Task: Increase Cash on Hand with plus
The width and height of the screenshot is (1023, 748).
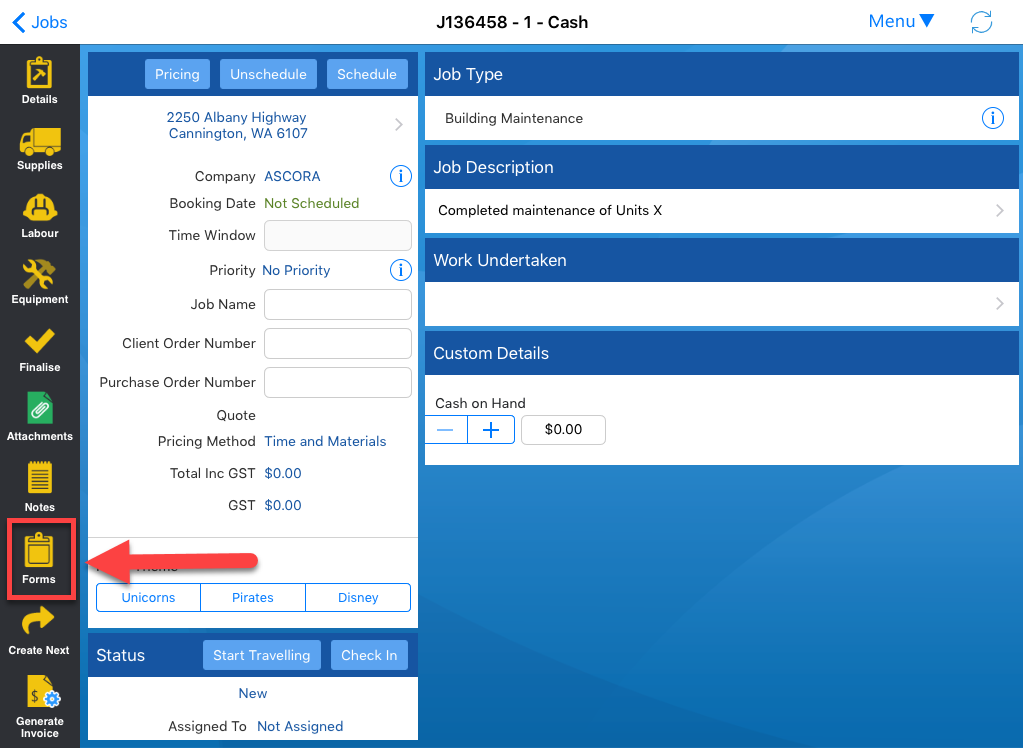Action: click(x=491, y=430)
